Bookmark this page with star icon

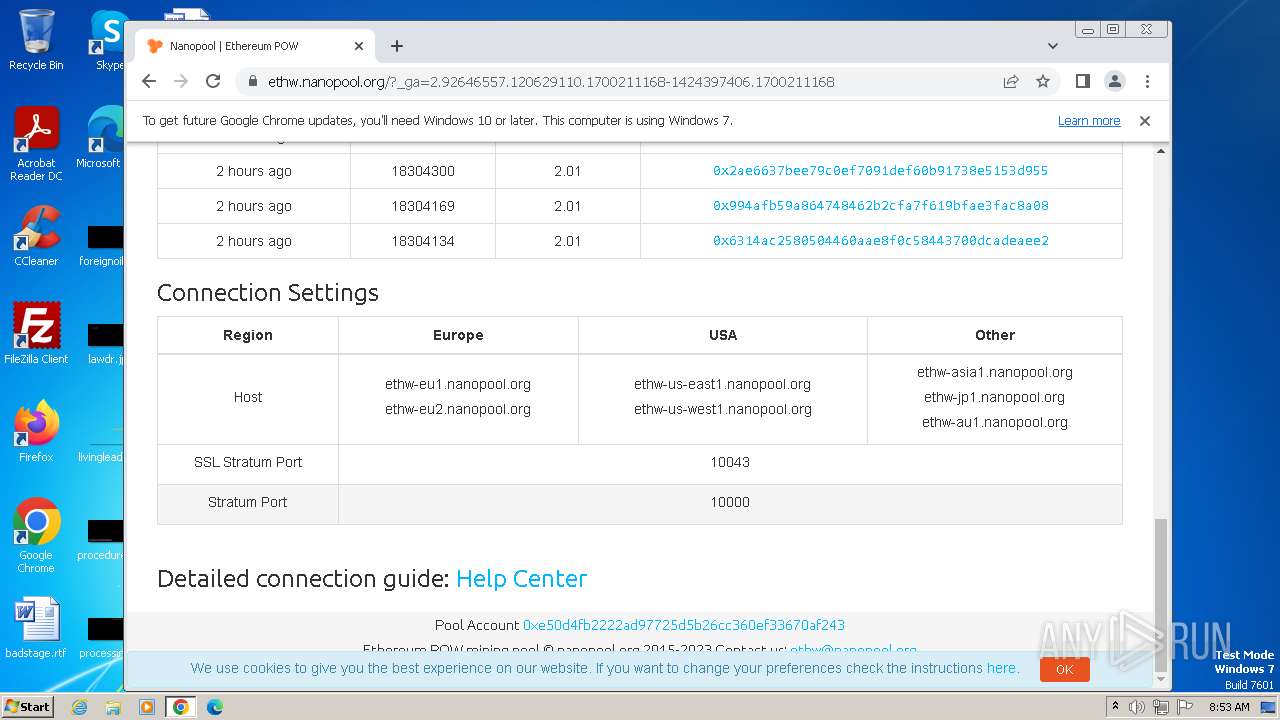(x=1043, y=81)
